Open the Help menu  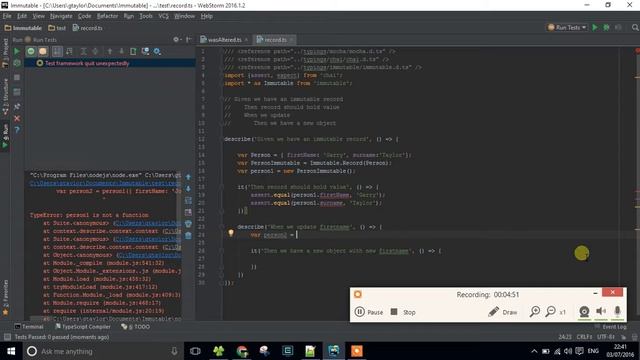pyautogui.click(x=207, y=16)
